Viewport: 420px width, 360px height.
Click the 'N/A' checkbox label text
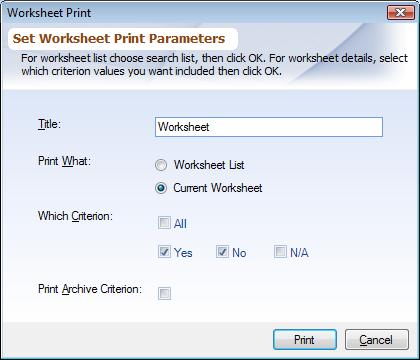[x=299, y=253]
